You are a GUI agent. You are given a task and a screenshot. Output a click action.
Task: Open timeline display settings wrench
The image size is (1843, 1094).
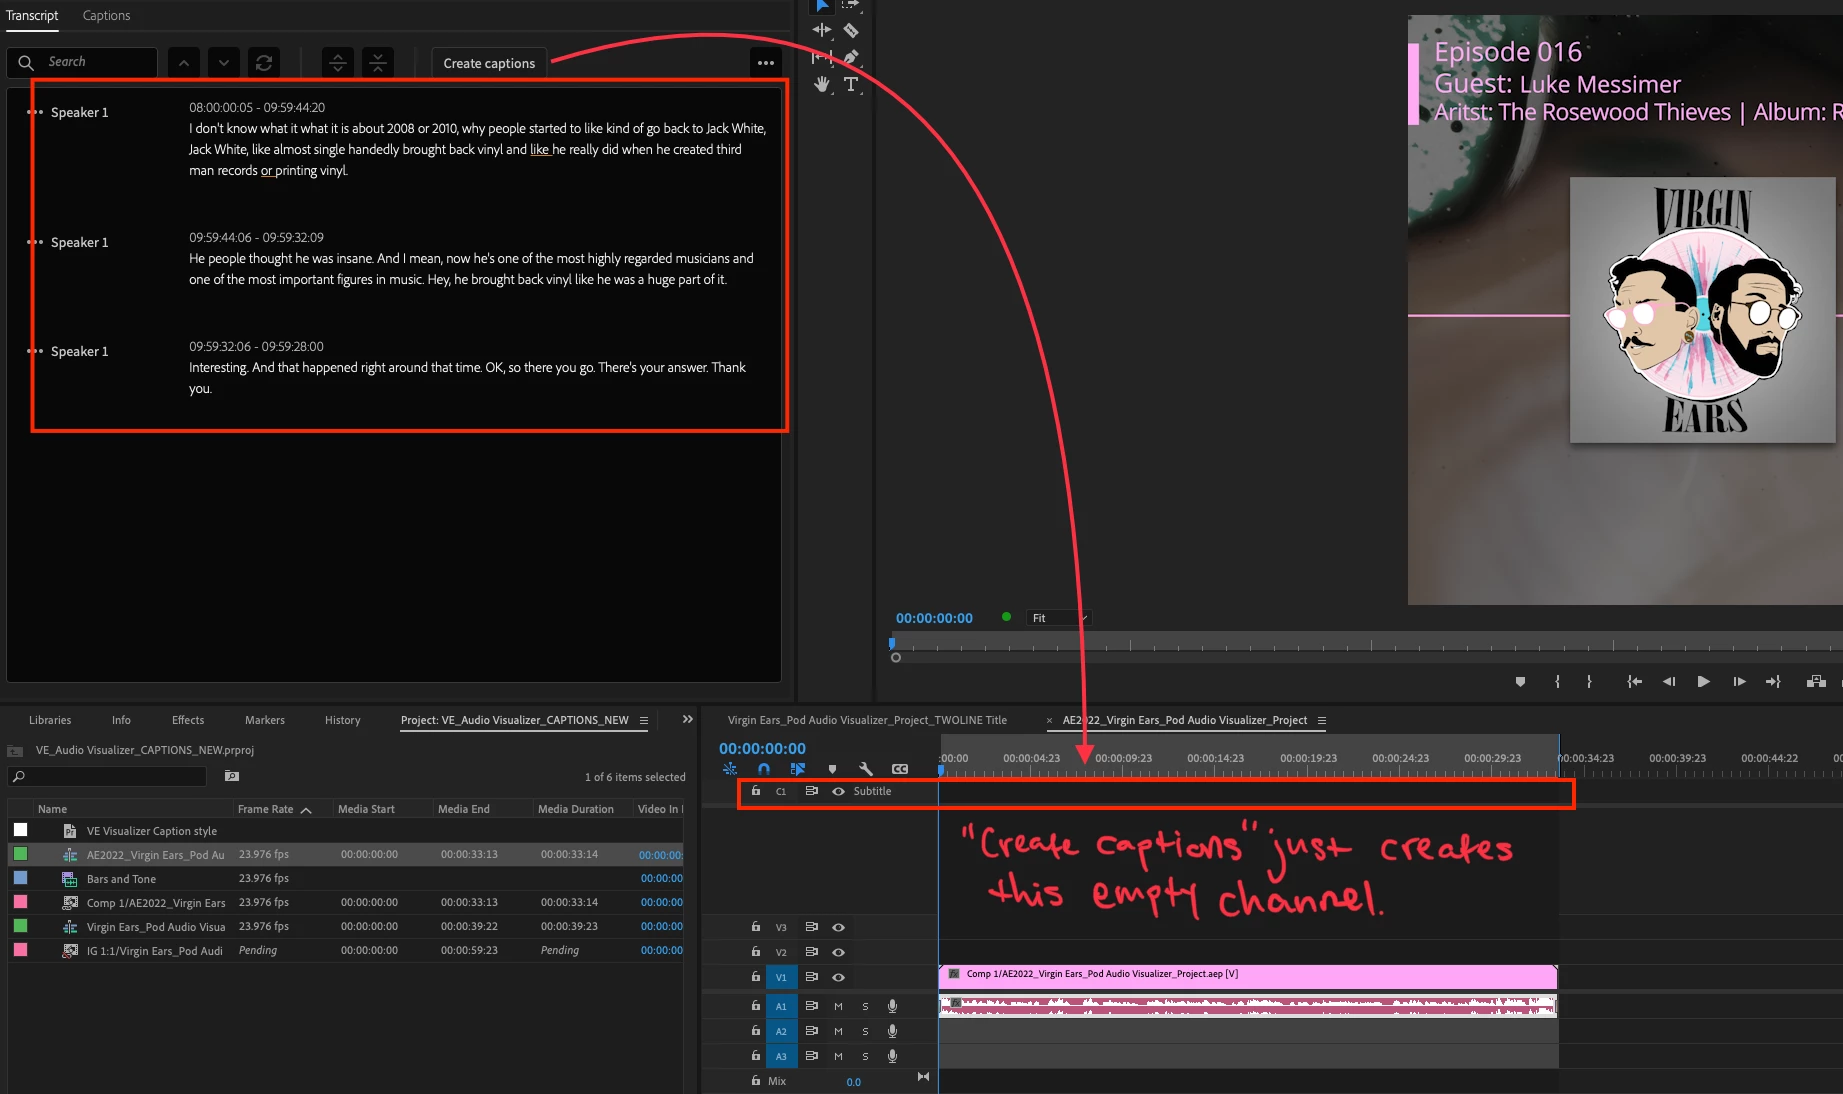click(x=866, y=769)
